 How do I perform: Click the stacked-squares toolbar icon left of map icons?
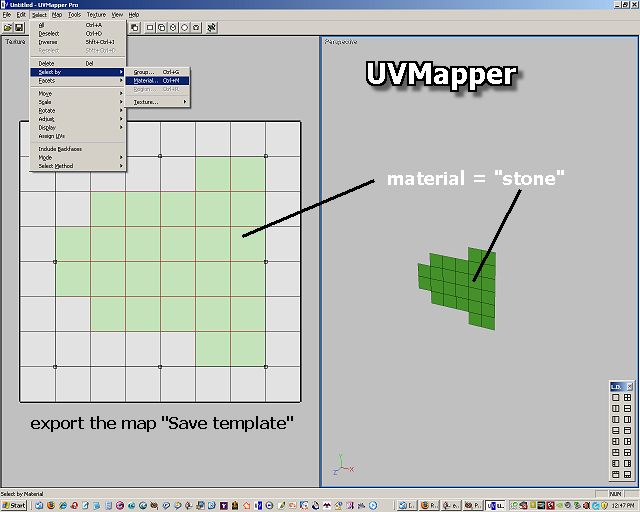tap(135, 28)
